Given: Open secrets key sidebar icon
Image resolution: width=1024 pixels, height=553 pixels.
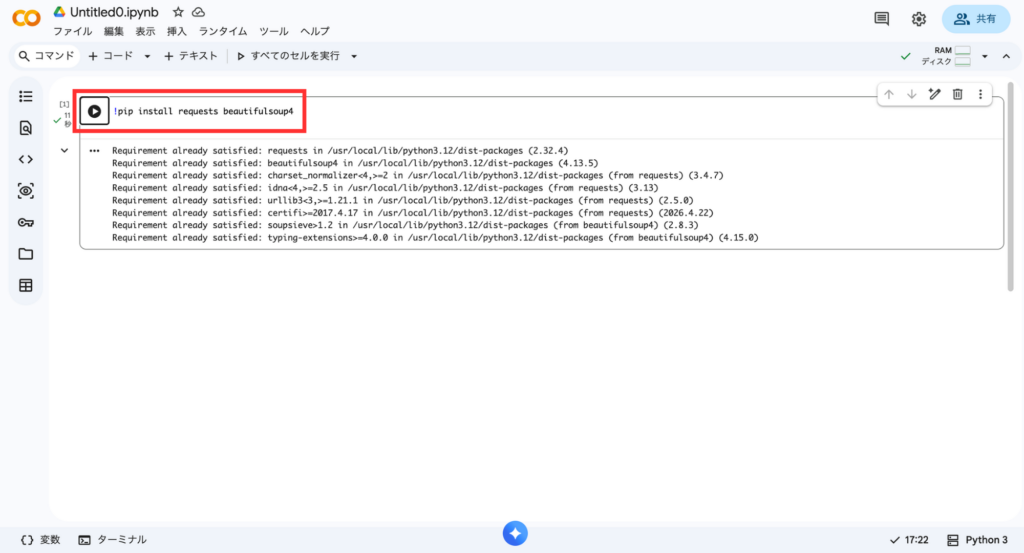Looking at the screenshot, I should coord(25,223).
